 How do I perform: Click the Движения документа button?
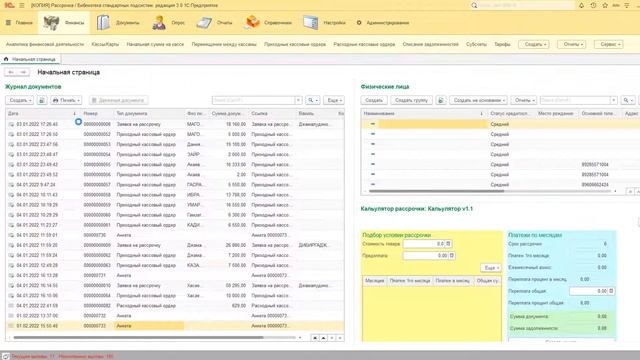[118, 100]
